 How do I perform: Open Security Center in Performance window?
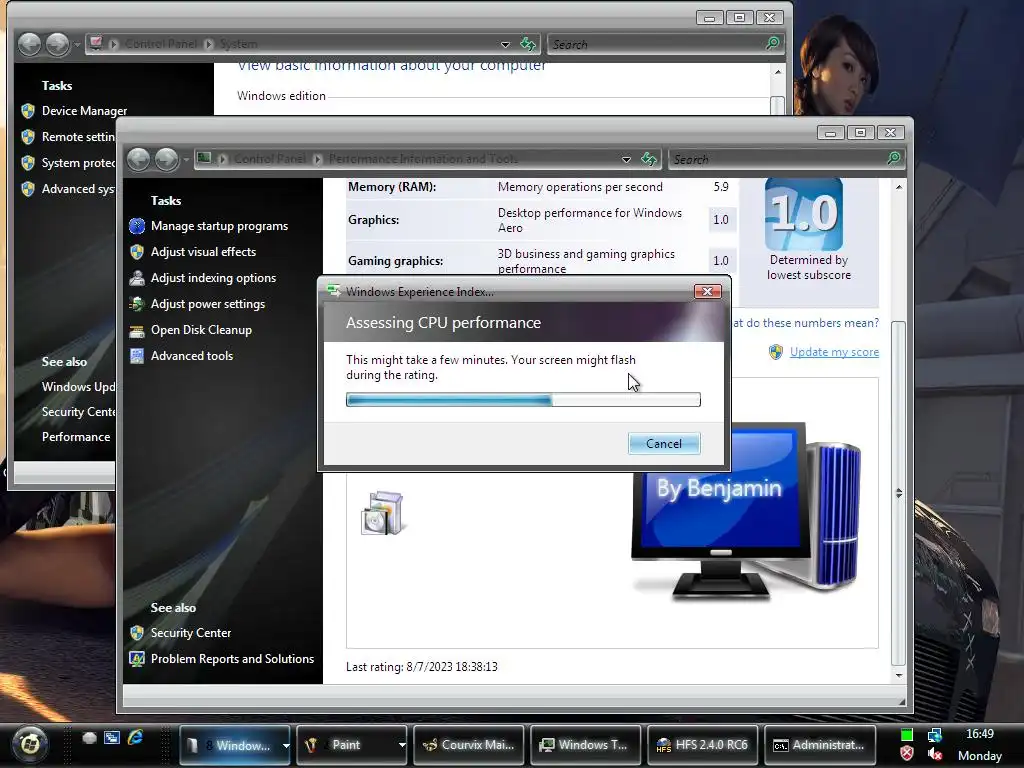[191, 633]
